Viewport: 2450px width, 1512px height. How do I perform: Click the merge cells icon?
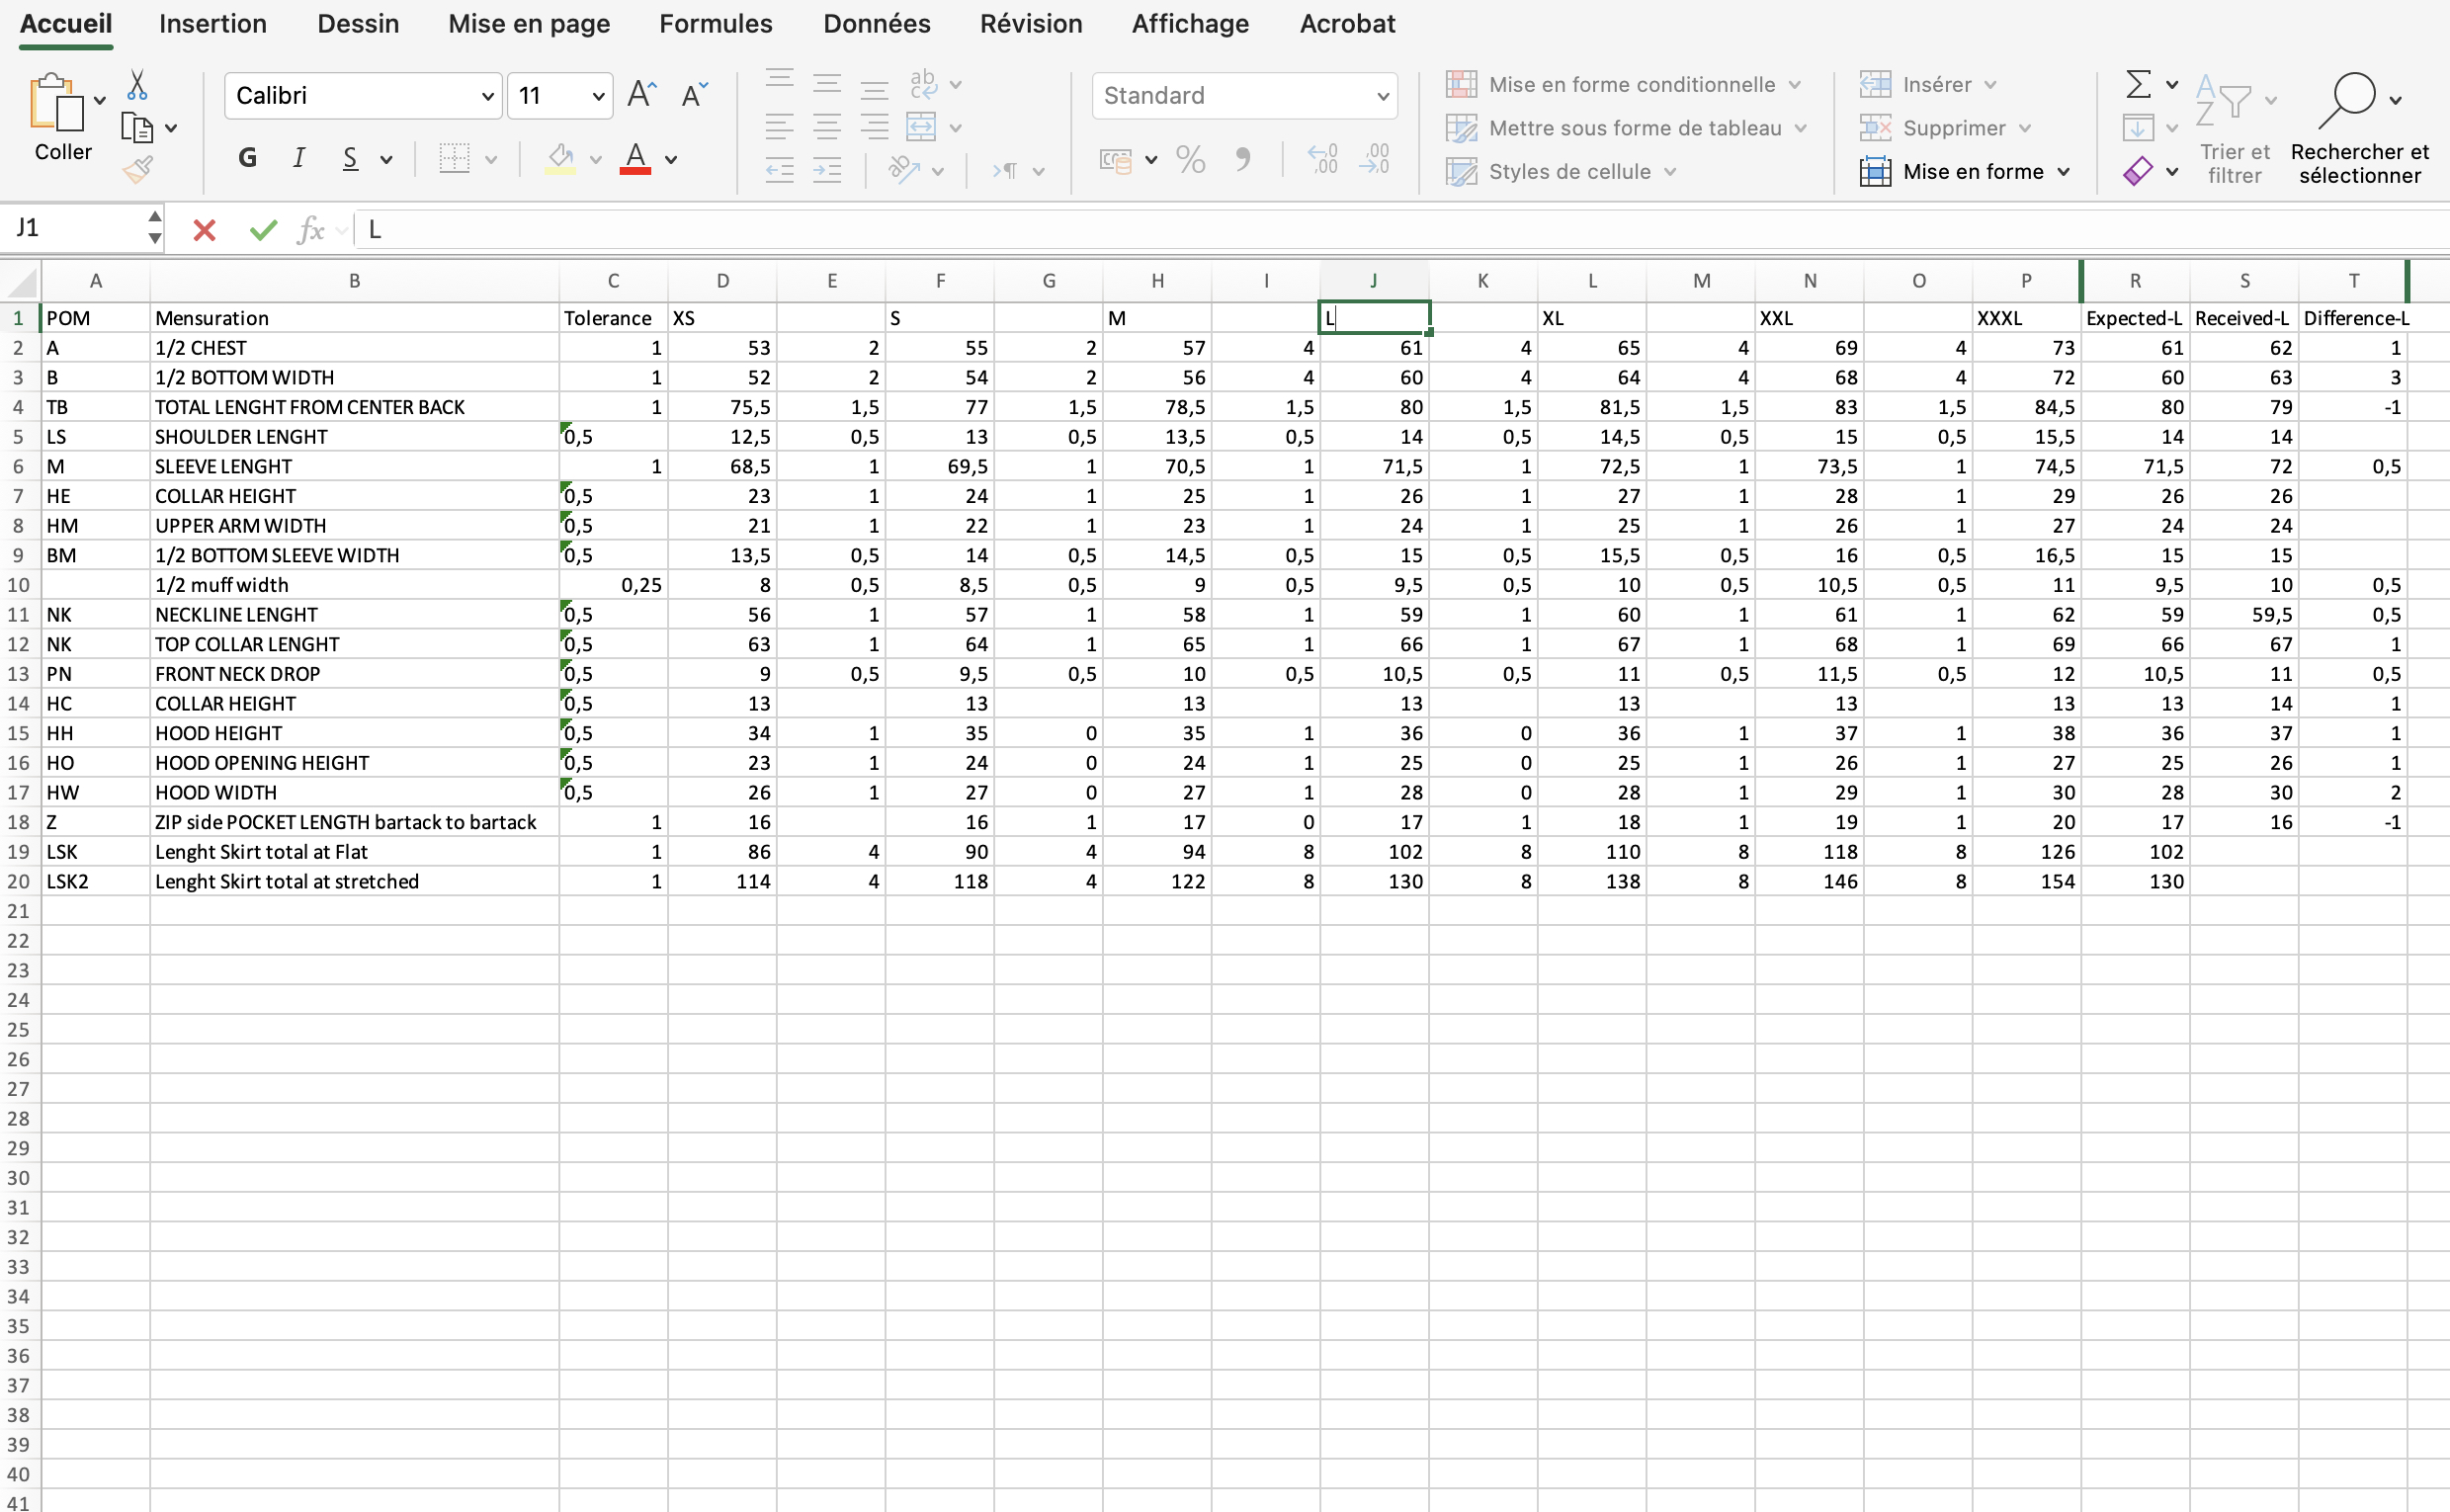921,127
